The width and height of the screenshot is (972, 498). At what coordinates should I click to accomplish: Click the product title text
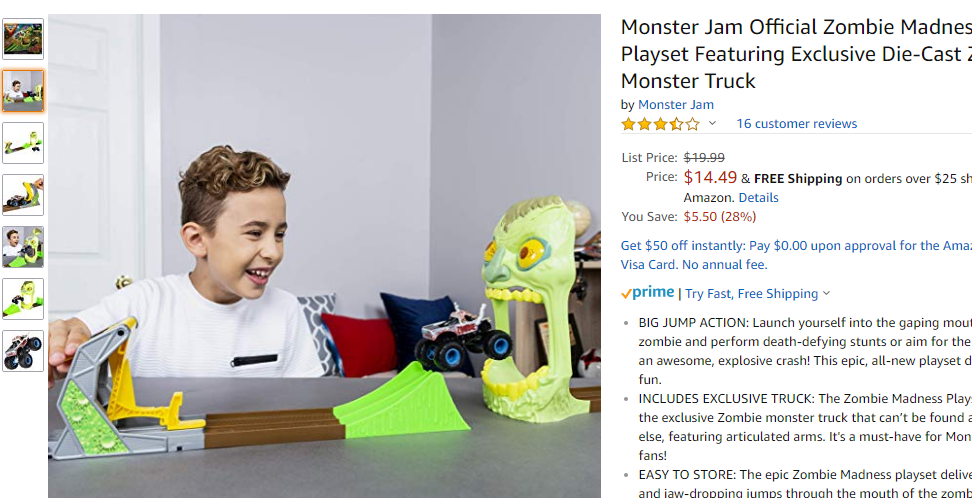click(x=796, y=54)
